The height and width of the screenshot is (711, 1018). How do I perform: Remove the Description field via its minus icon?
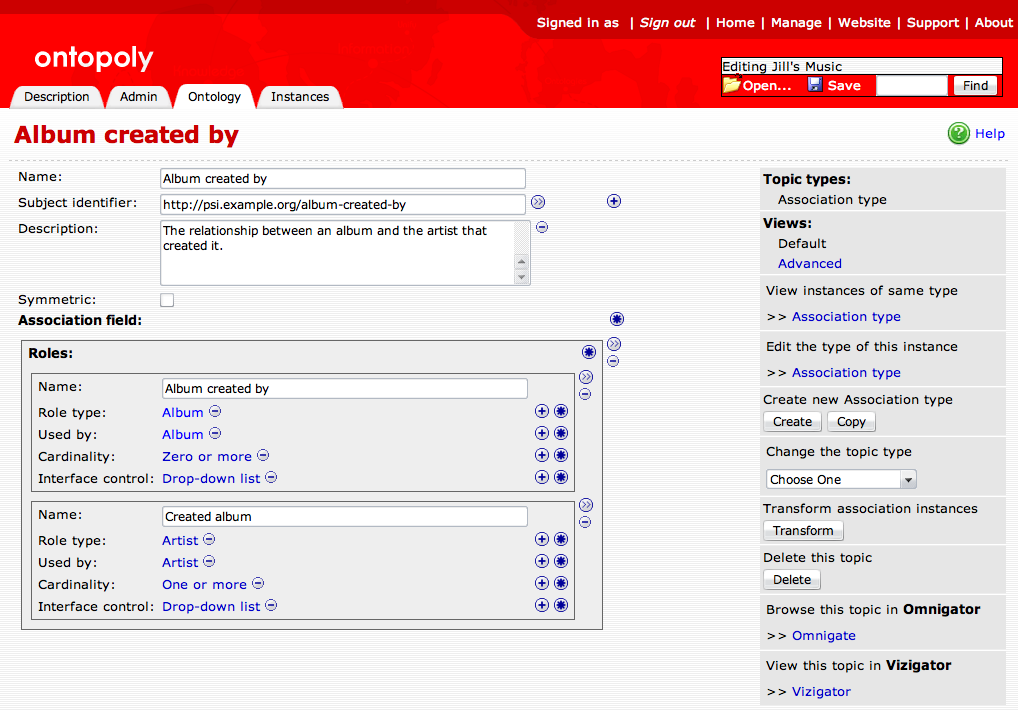coord(541,227)
